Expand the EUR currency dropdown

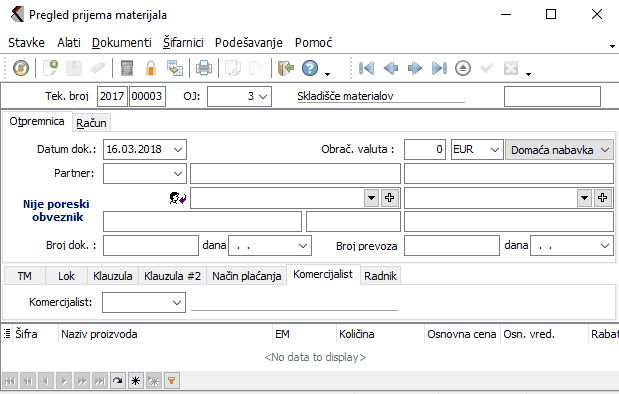(x=495, y=150)
